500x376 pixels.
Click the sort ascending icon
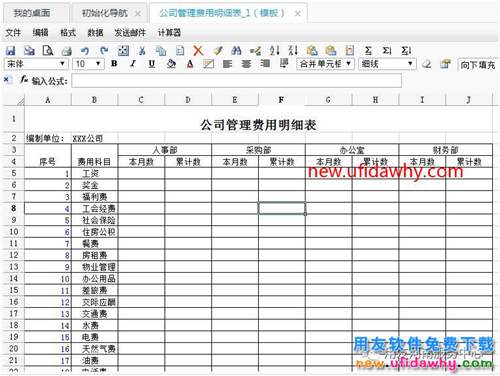tap(275, 51)
